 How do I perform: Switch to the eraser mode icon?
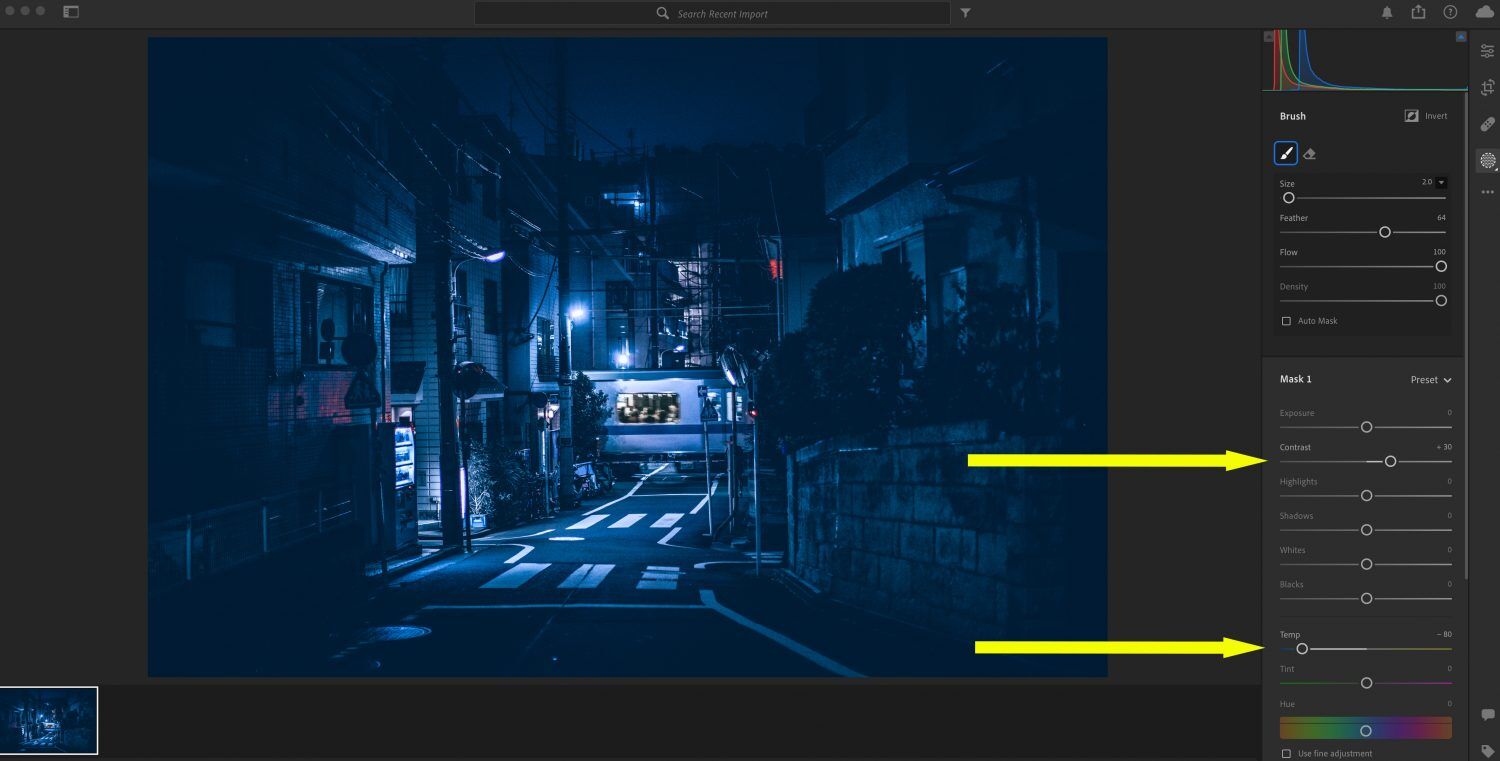click(1310, 154)
